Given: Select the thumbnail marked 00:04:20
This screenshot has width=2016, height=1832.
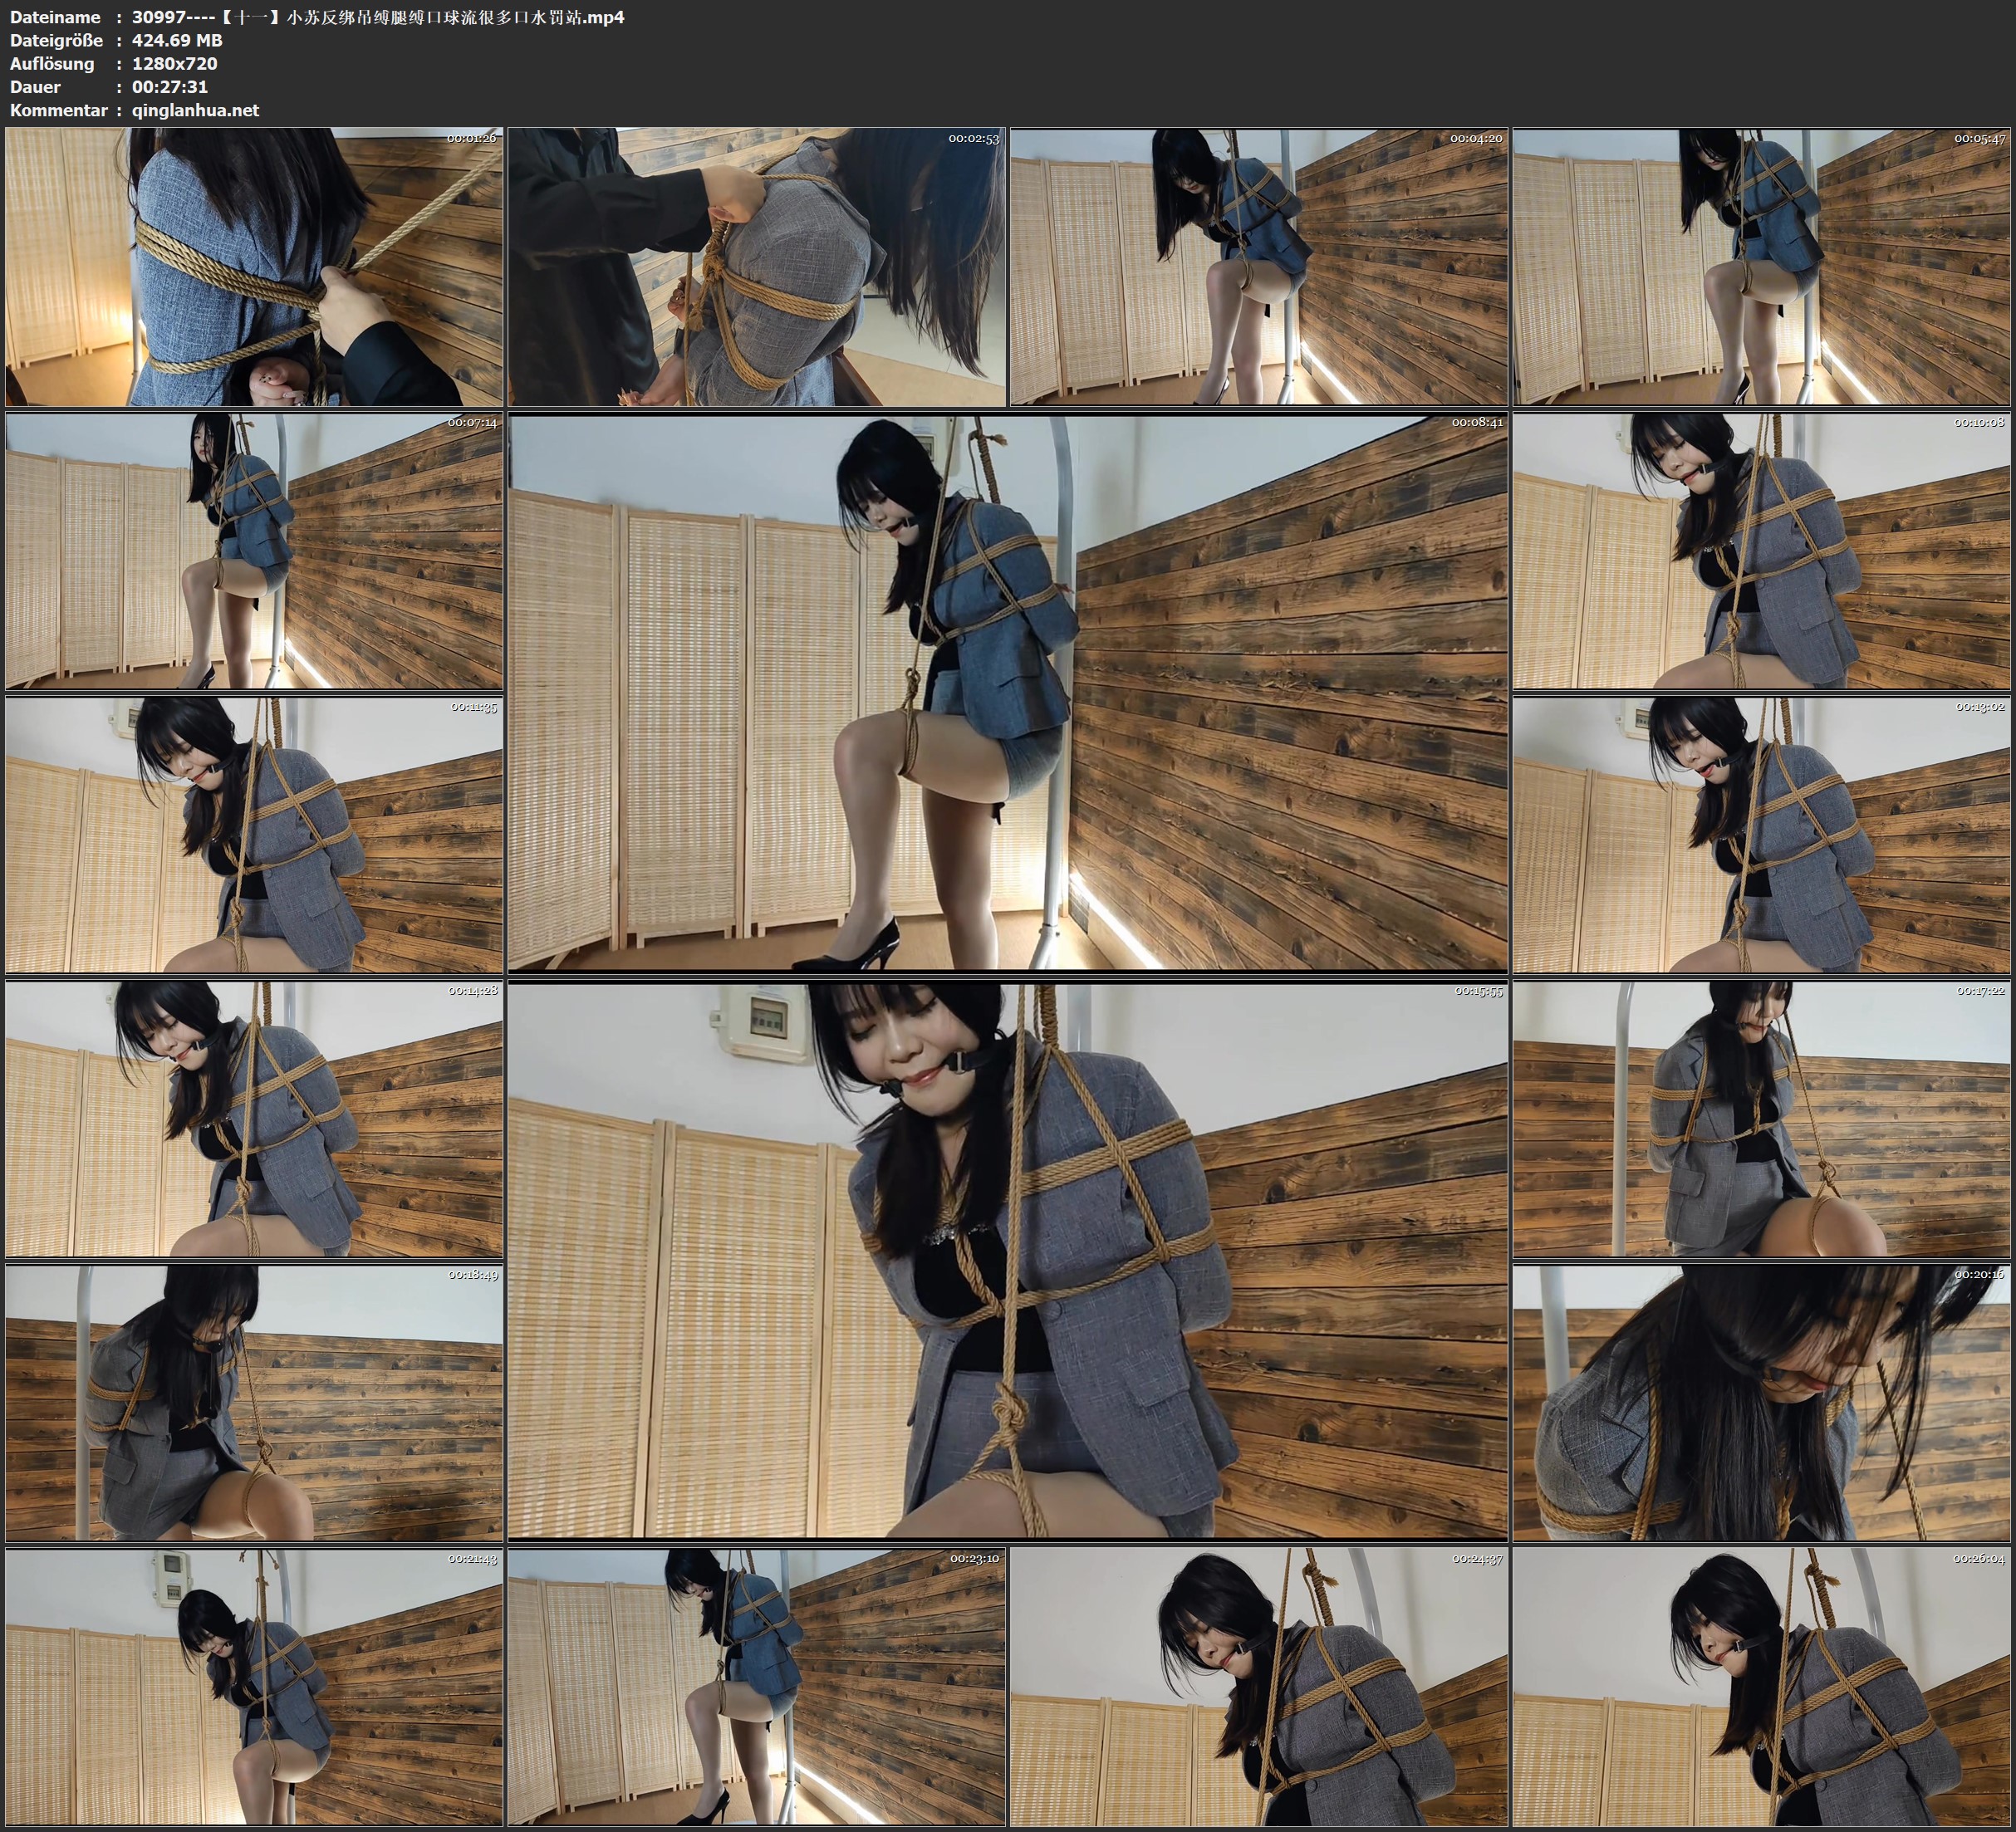Looking at the screenshot, I should coord(1259,266).
